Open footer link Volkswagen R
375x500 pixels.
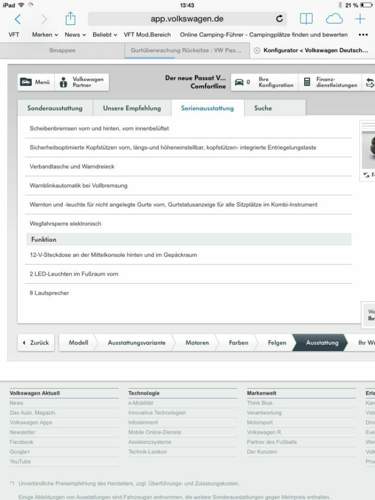click(x=264, y=432)
